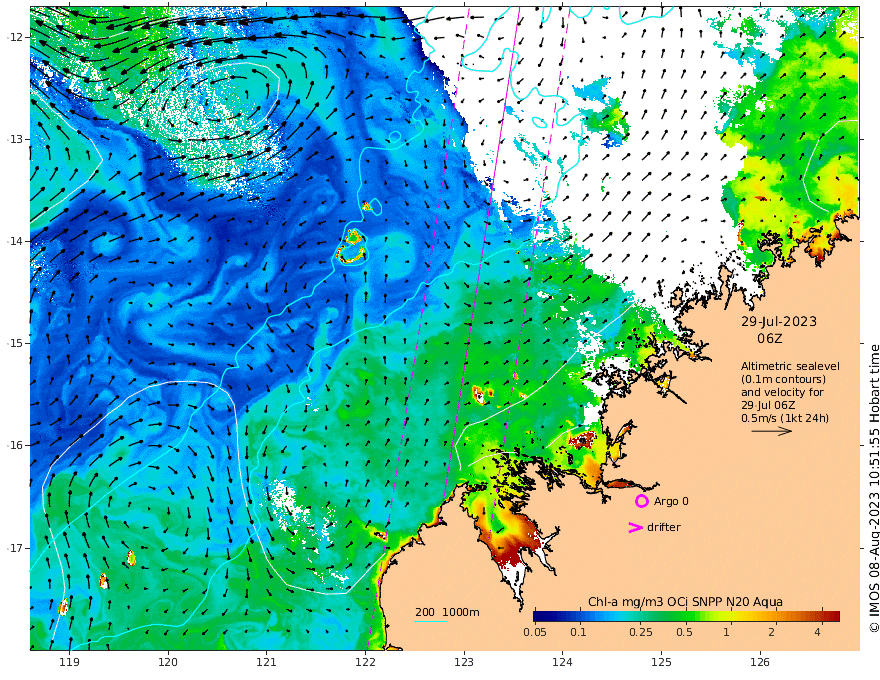Click the latitude axis label '-12'
This screenshot has height=680, width=880.
click(15, 37)
